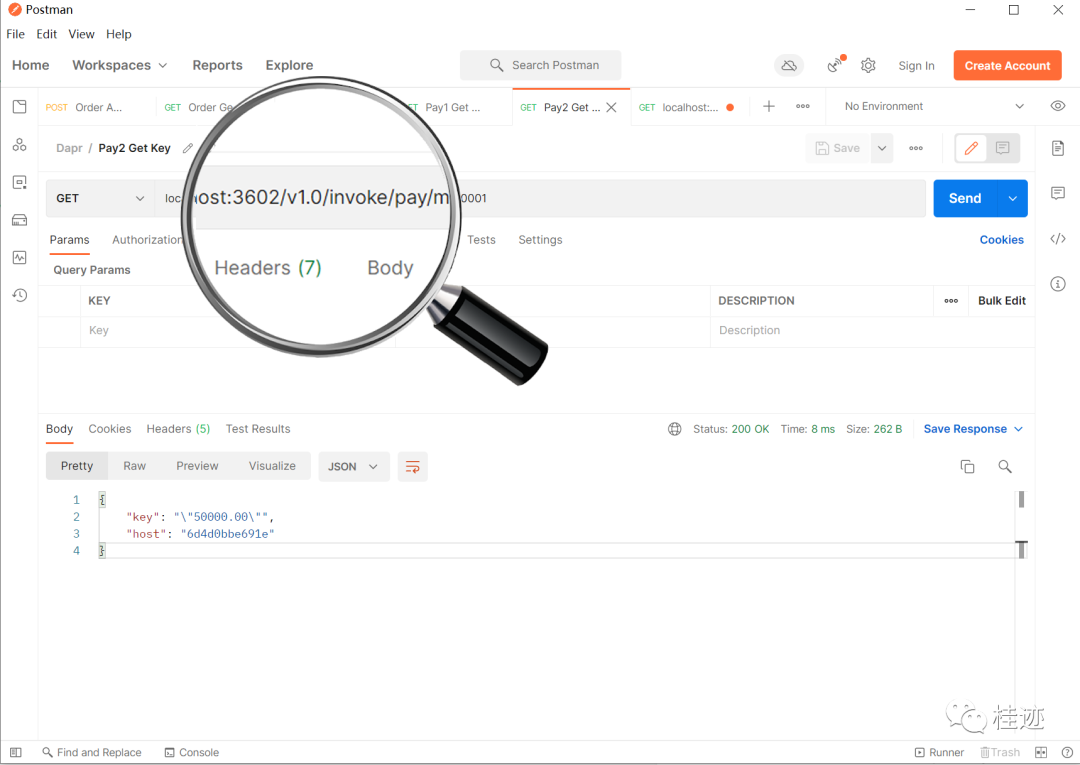The width and height of the screenshot is (1080, 765).
Task: Click the pencil rename icon beside Pay2 Get Key
Action: [187, 148]
